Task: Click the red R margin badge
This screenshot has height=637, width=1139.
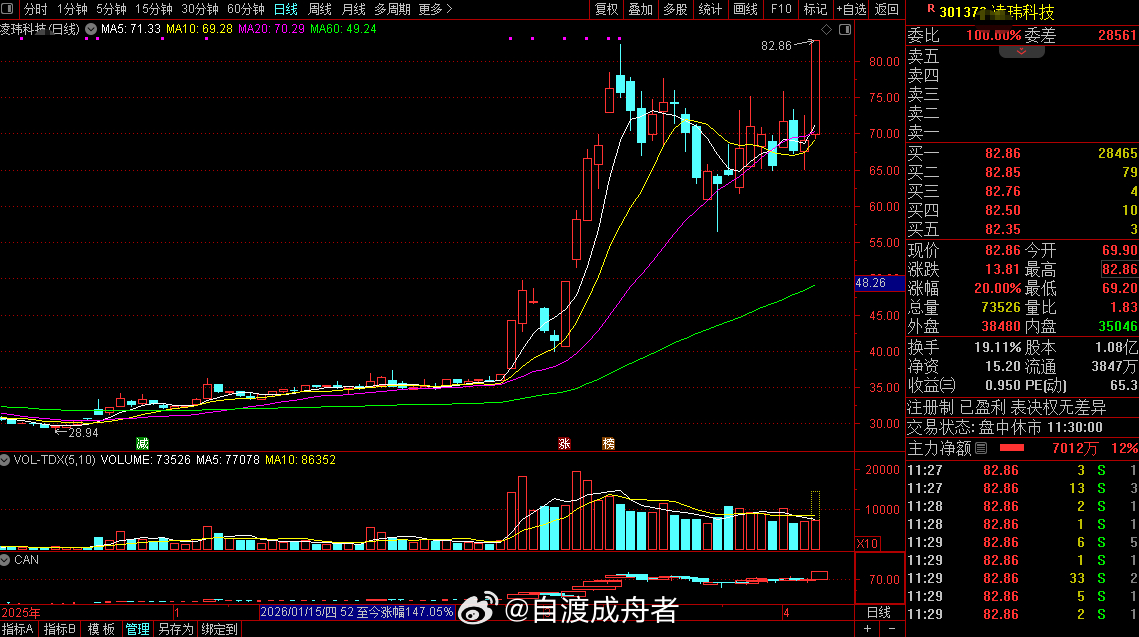Action: click(x=931, y=8)
